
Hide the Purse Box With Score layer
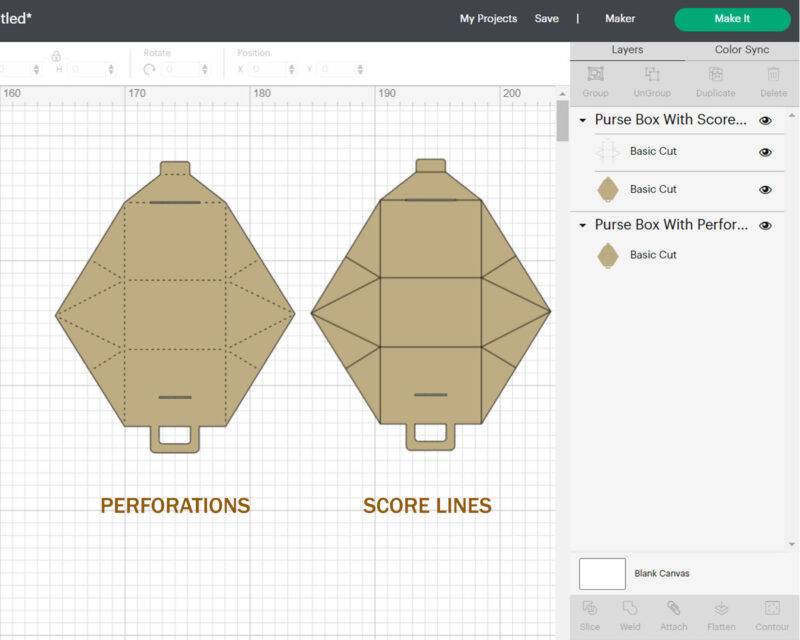(x=765, y=119)
